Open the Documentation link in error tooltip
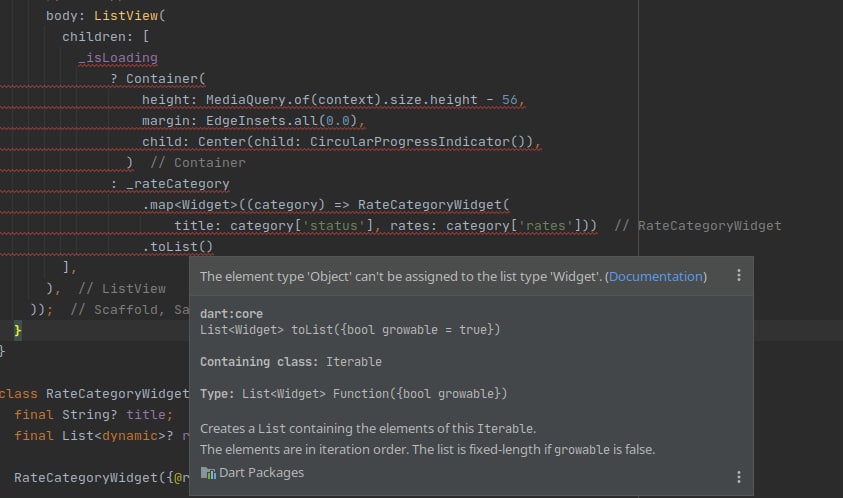Image resolution: width=843 pixels, height=498 pixels. coord(655,276)
